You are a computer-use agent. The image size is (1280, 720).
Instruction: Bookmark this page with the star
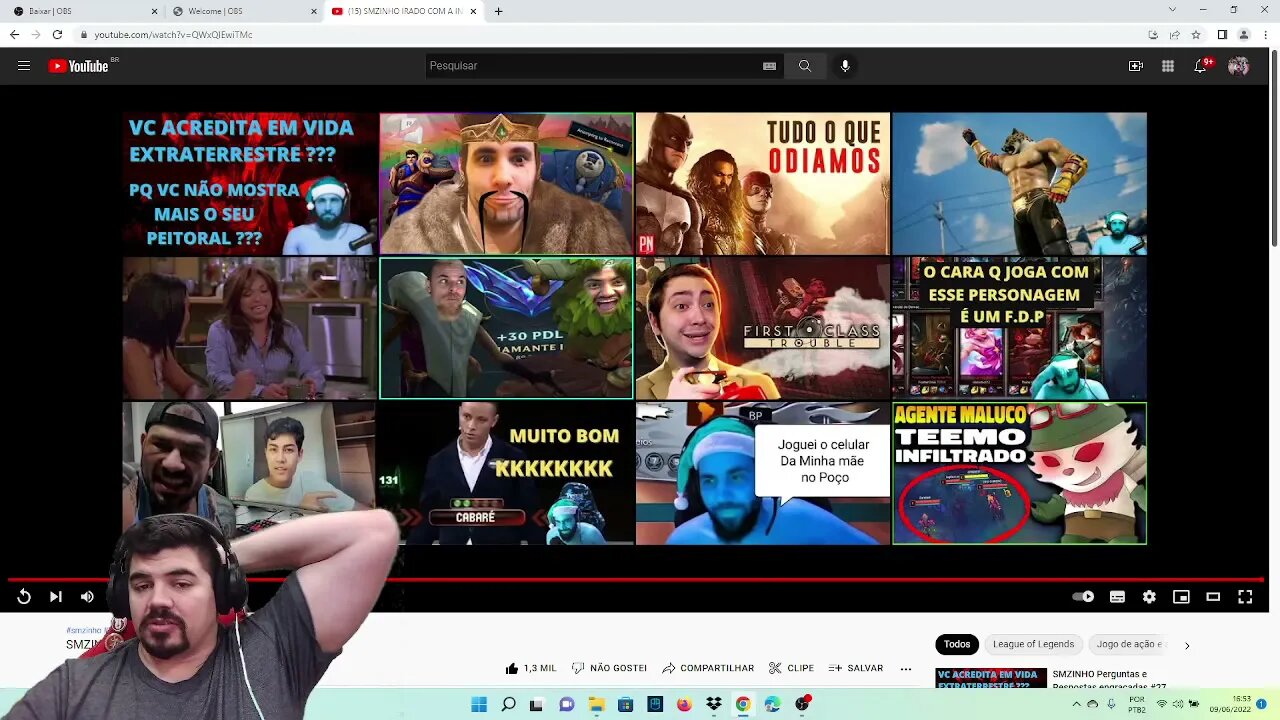1195,35
